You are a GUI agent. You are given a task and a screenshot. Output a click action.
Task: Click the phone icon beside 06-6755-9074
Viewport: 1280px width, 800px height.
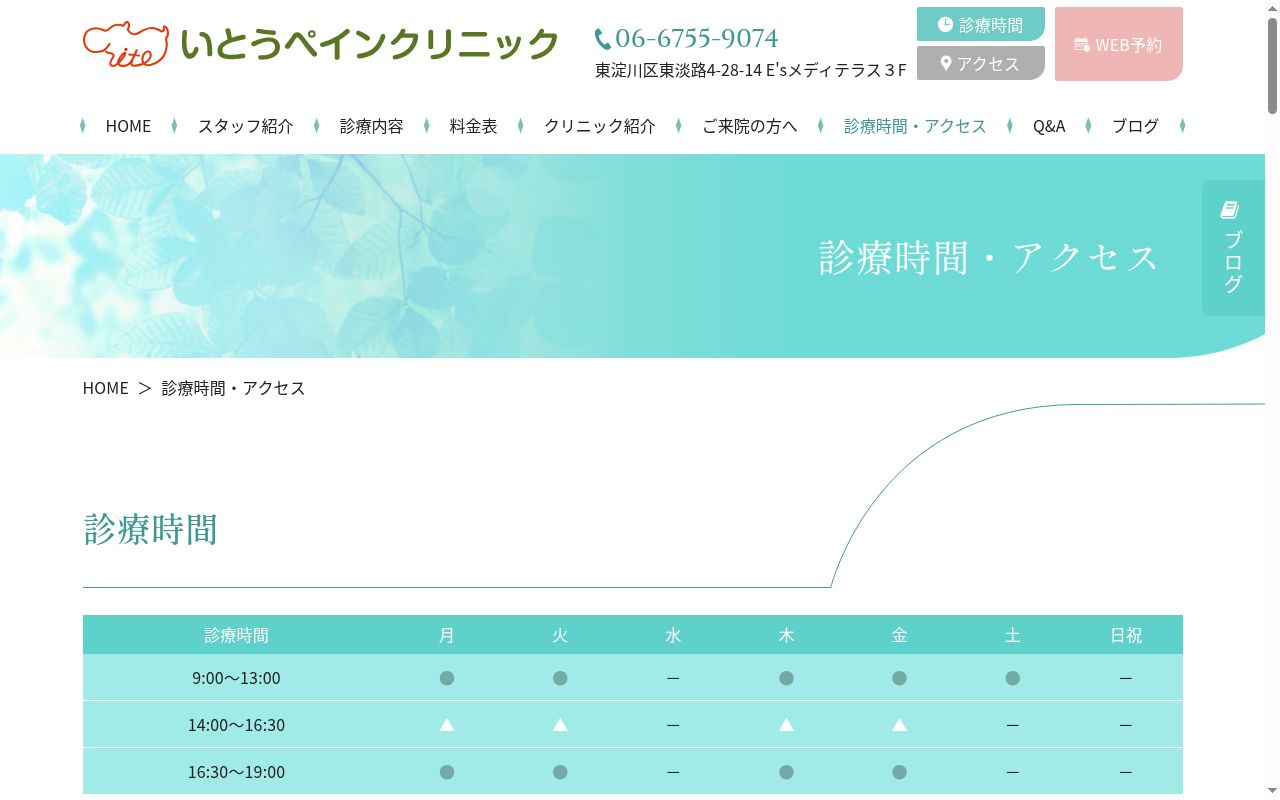(x=603, y=39)
